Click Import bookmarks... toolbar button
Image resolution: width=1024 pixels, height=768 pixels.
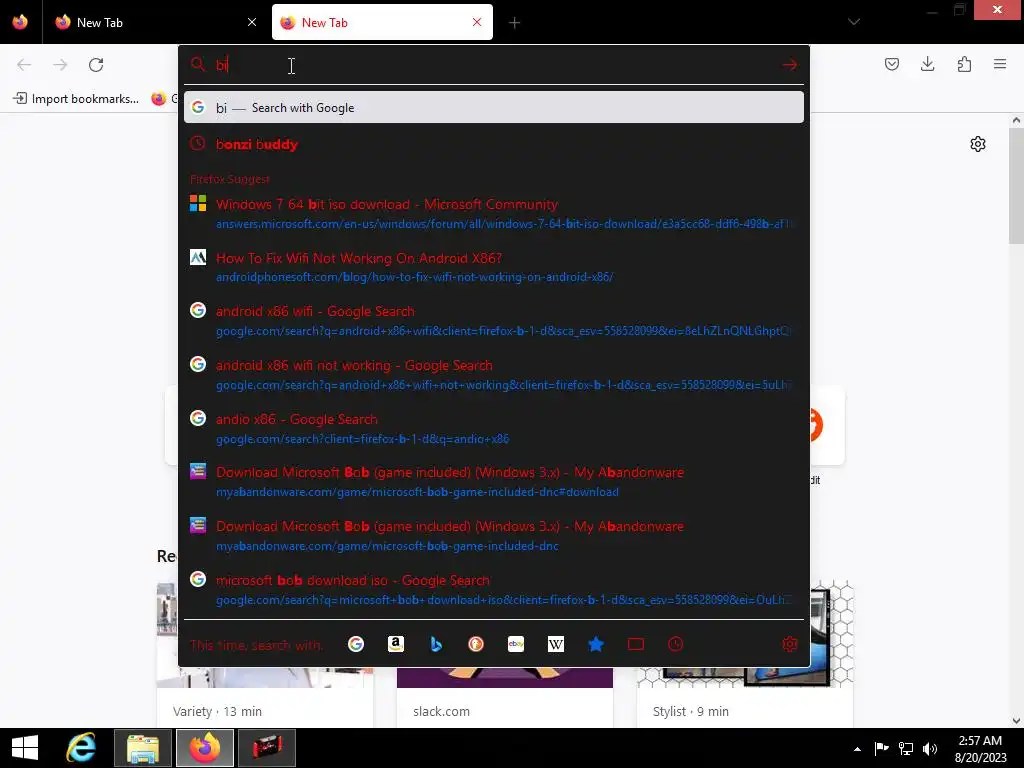coord(76,99)
